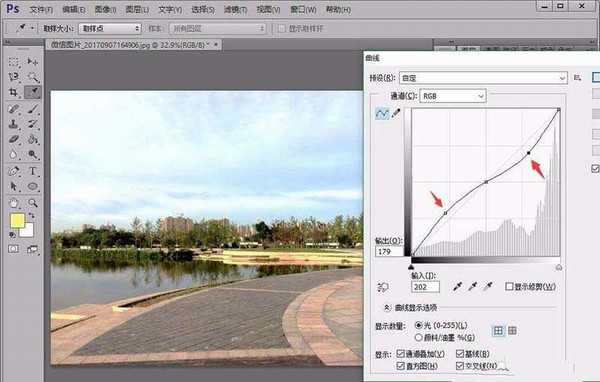Open the Curves preset dropdown
This screenshot has width=600, height=382.
click(483, 78)
